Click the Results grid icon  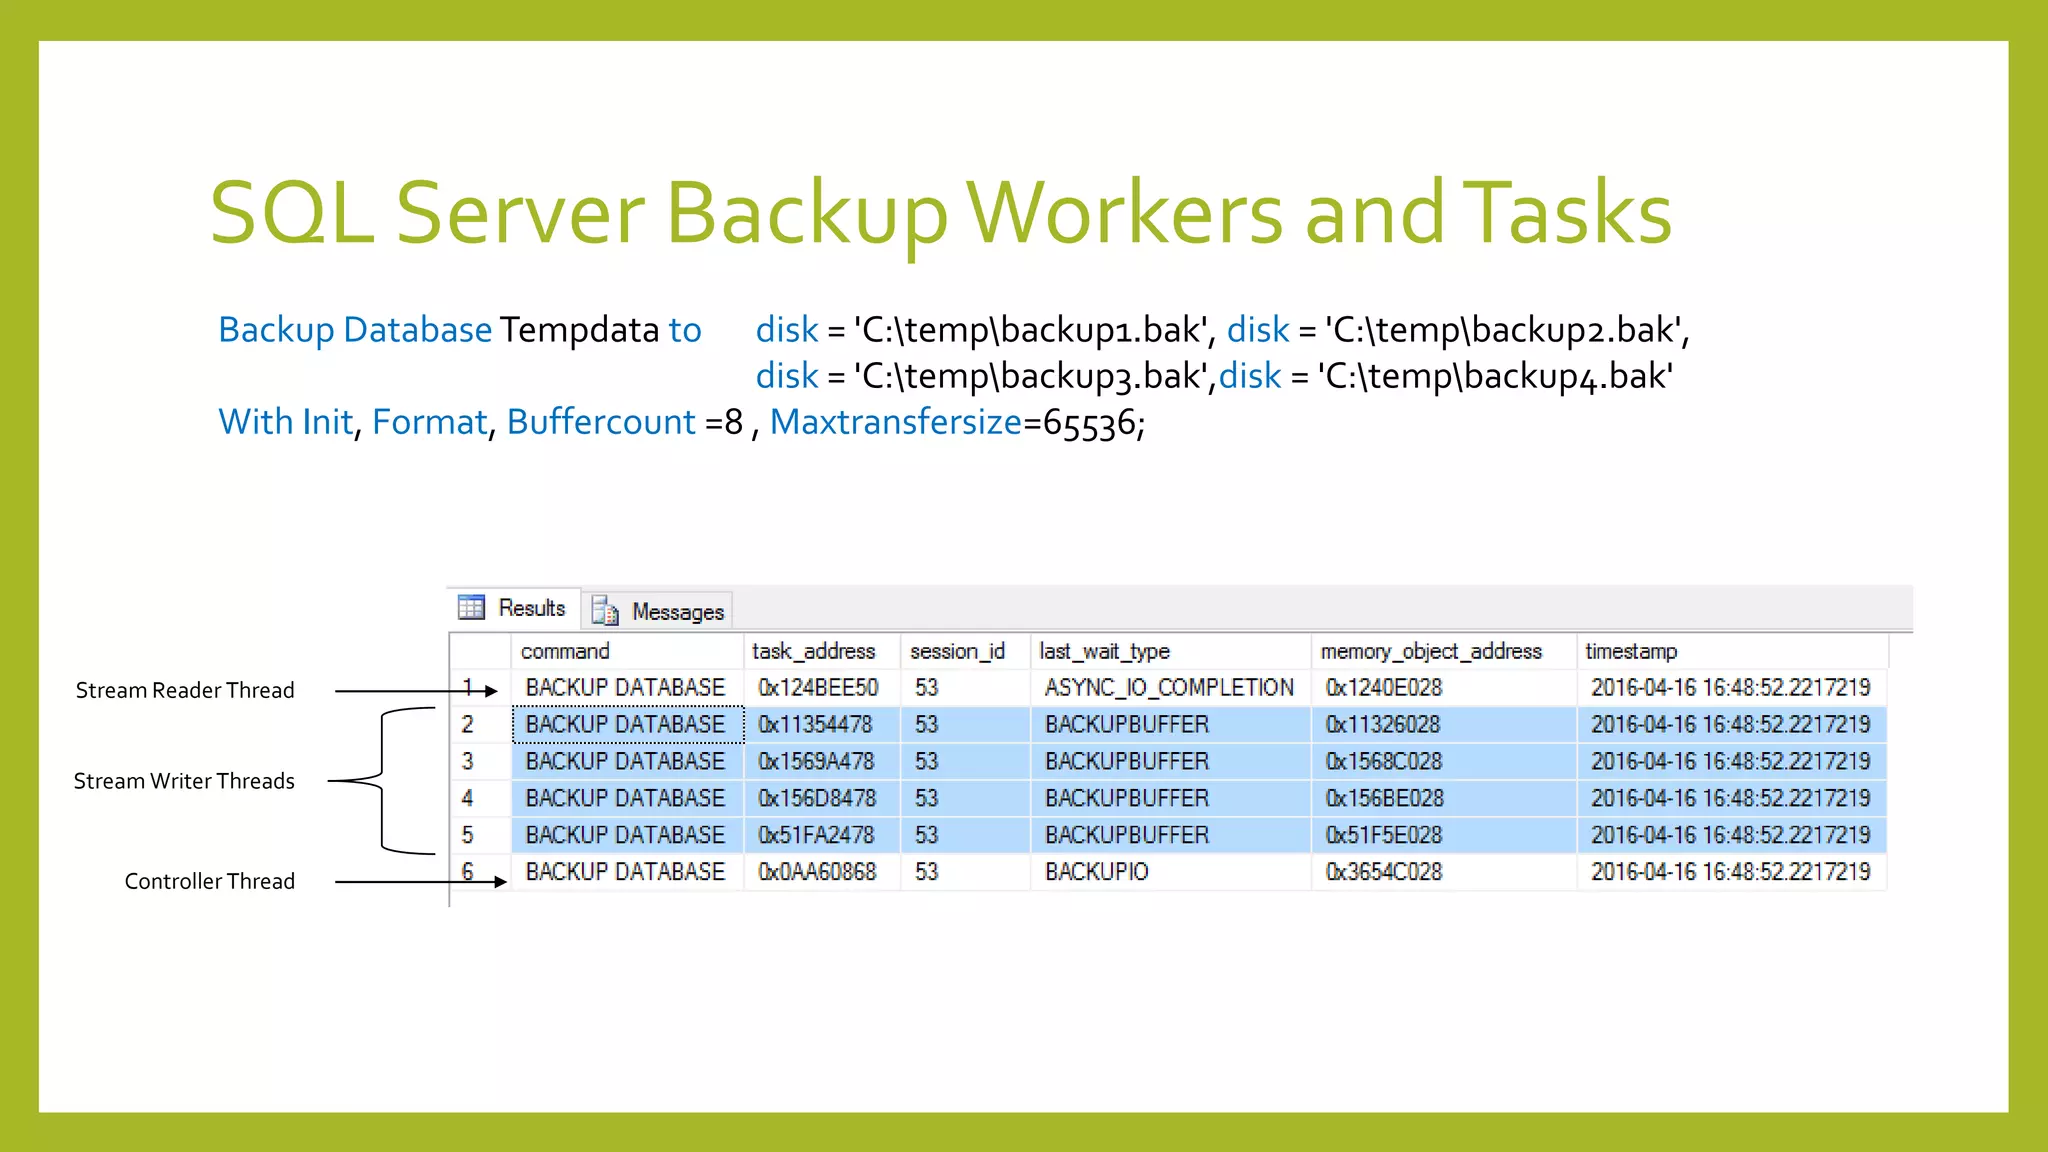click(x=471, y=607)
